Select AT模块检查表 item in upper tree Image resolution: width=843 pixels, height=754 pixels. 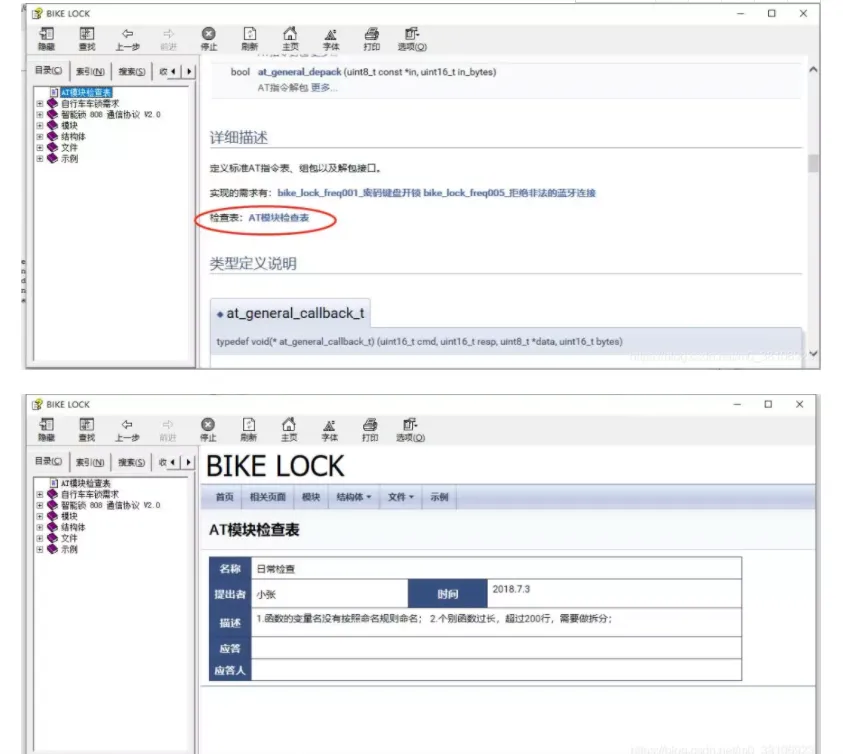(86, 93)
